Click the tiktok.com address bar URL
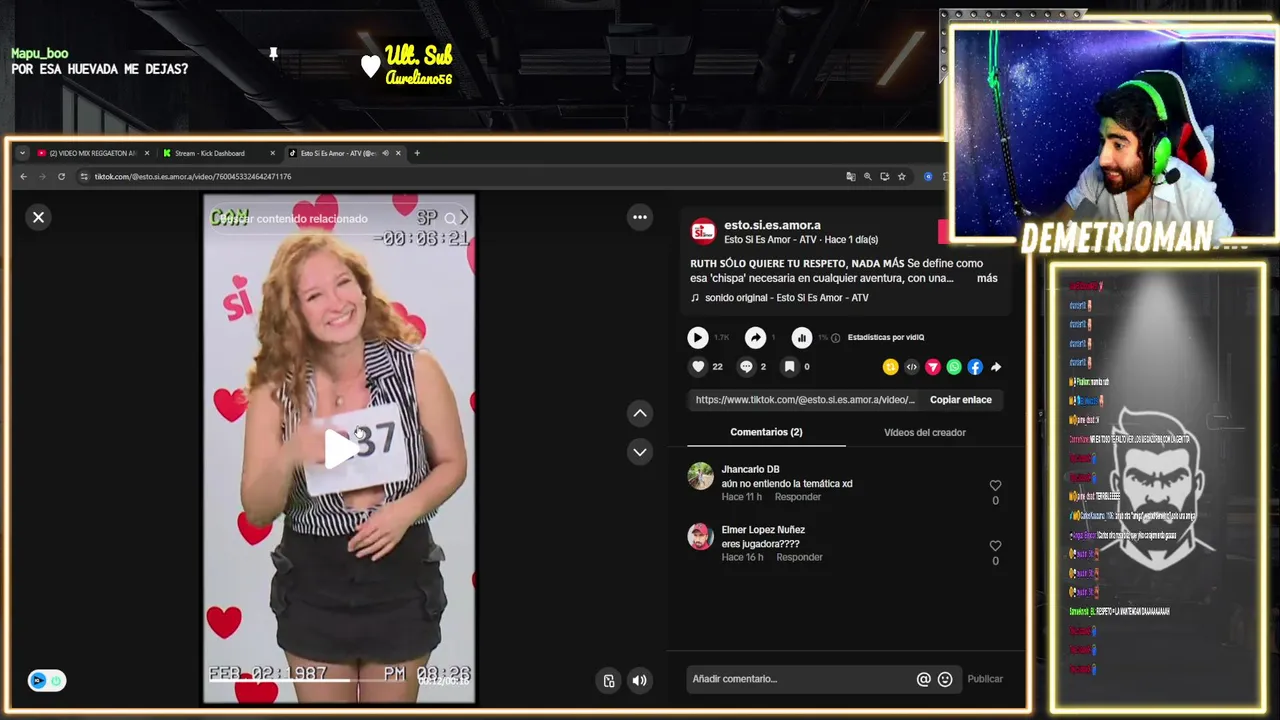The height and width of the screenshot is (720, 1280). 193,176
